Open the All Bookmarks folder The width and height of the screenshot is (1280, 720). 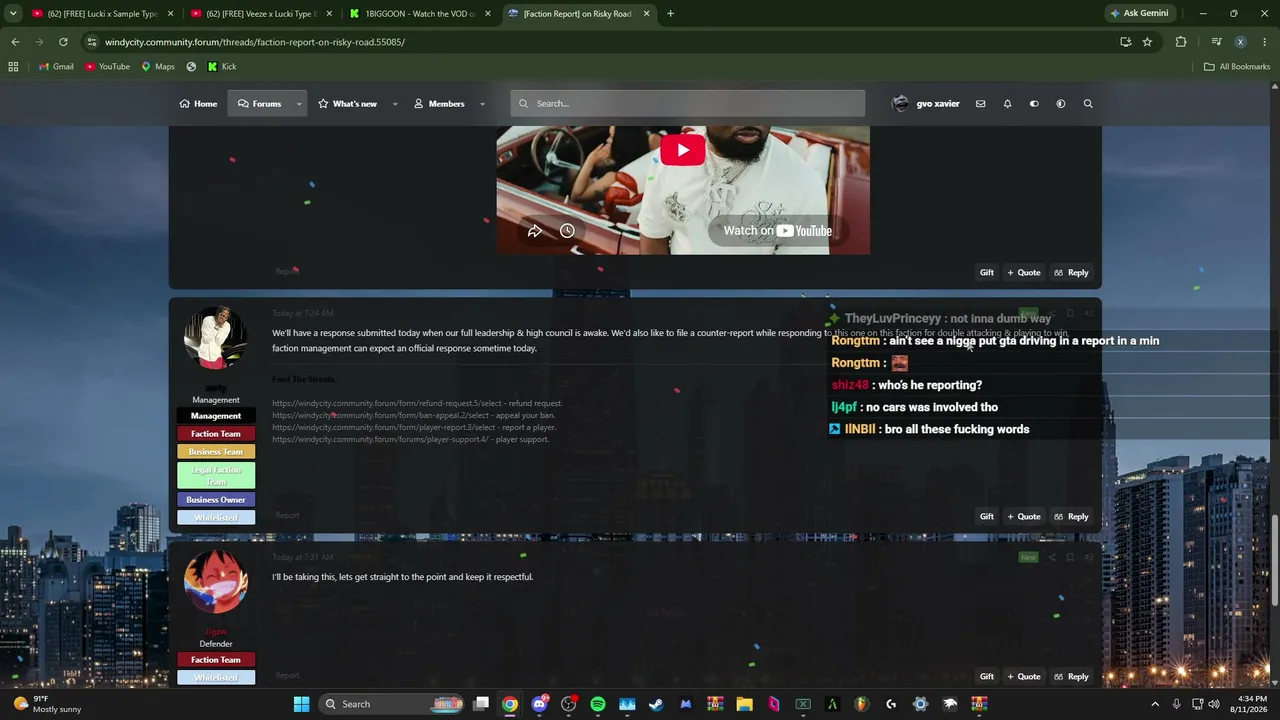click(1237, 67)
